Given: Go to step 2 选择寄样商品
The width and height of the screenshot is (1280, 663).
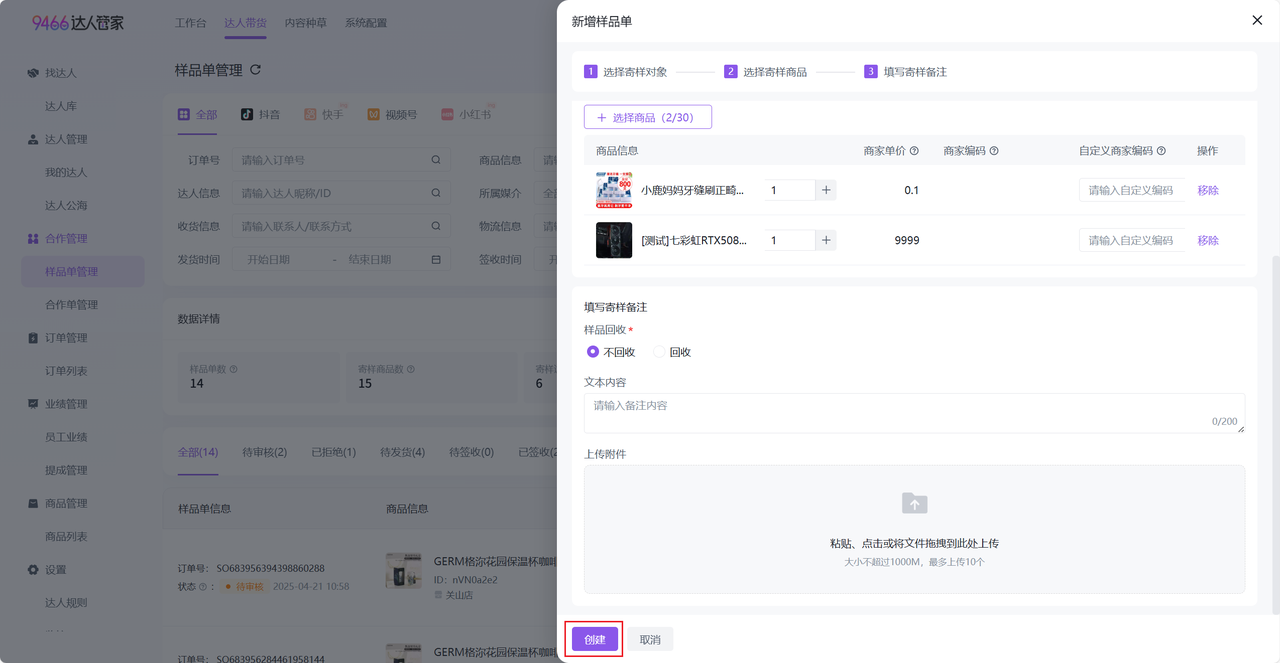Looking at the screenshot, I should pyautogui.click(x=766, y=72).
